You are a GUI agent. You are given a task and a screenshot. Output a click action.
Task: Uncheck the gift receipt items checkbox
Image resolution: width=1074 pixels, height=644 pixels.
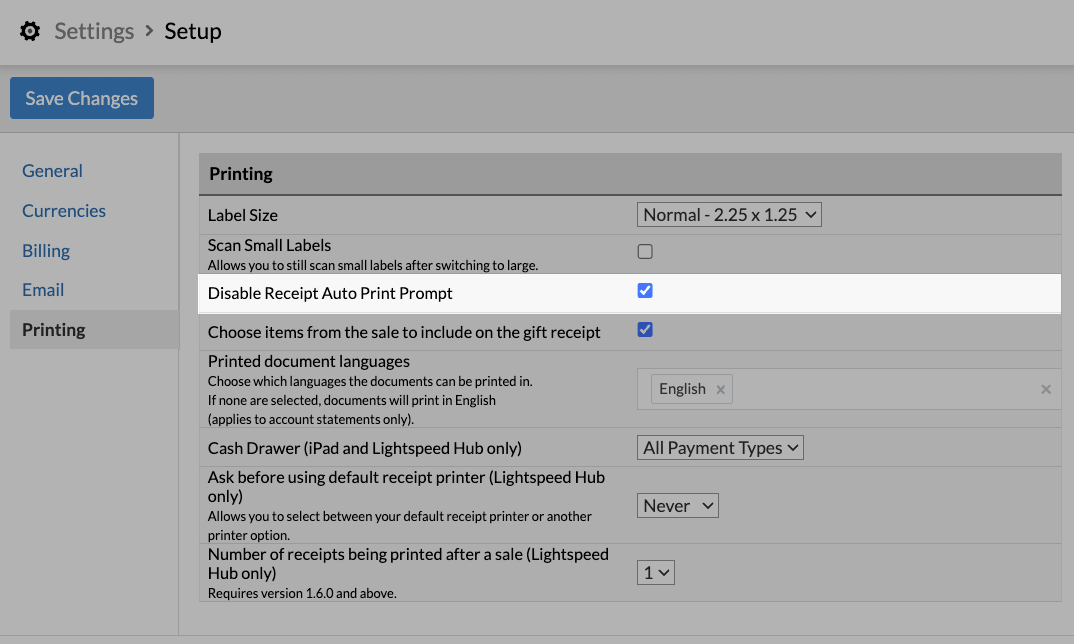(645, 330)
